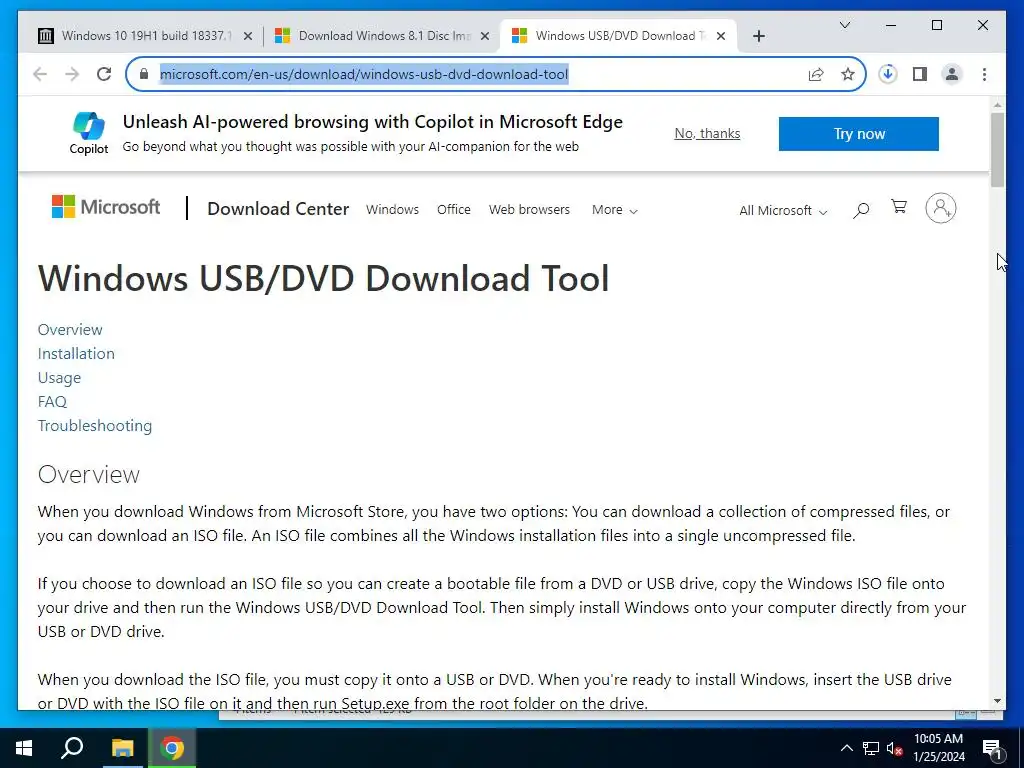Jump to Usage section link
Image resolution: width=1024 pixels, height=768 pixels.
tap(59, 377)
